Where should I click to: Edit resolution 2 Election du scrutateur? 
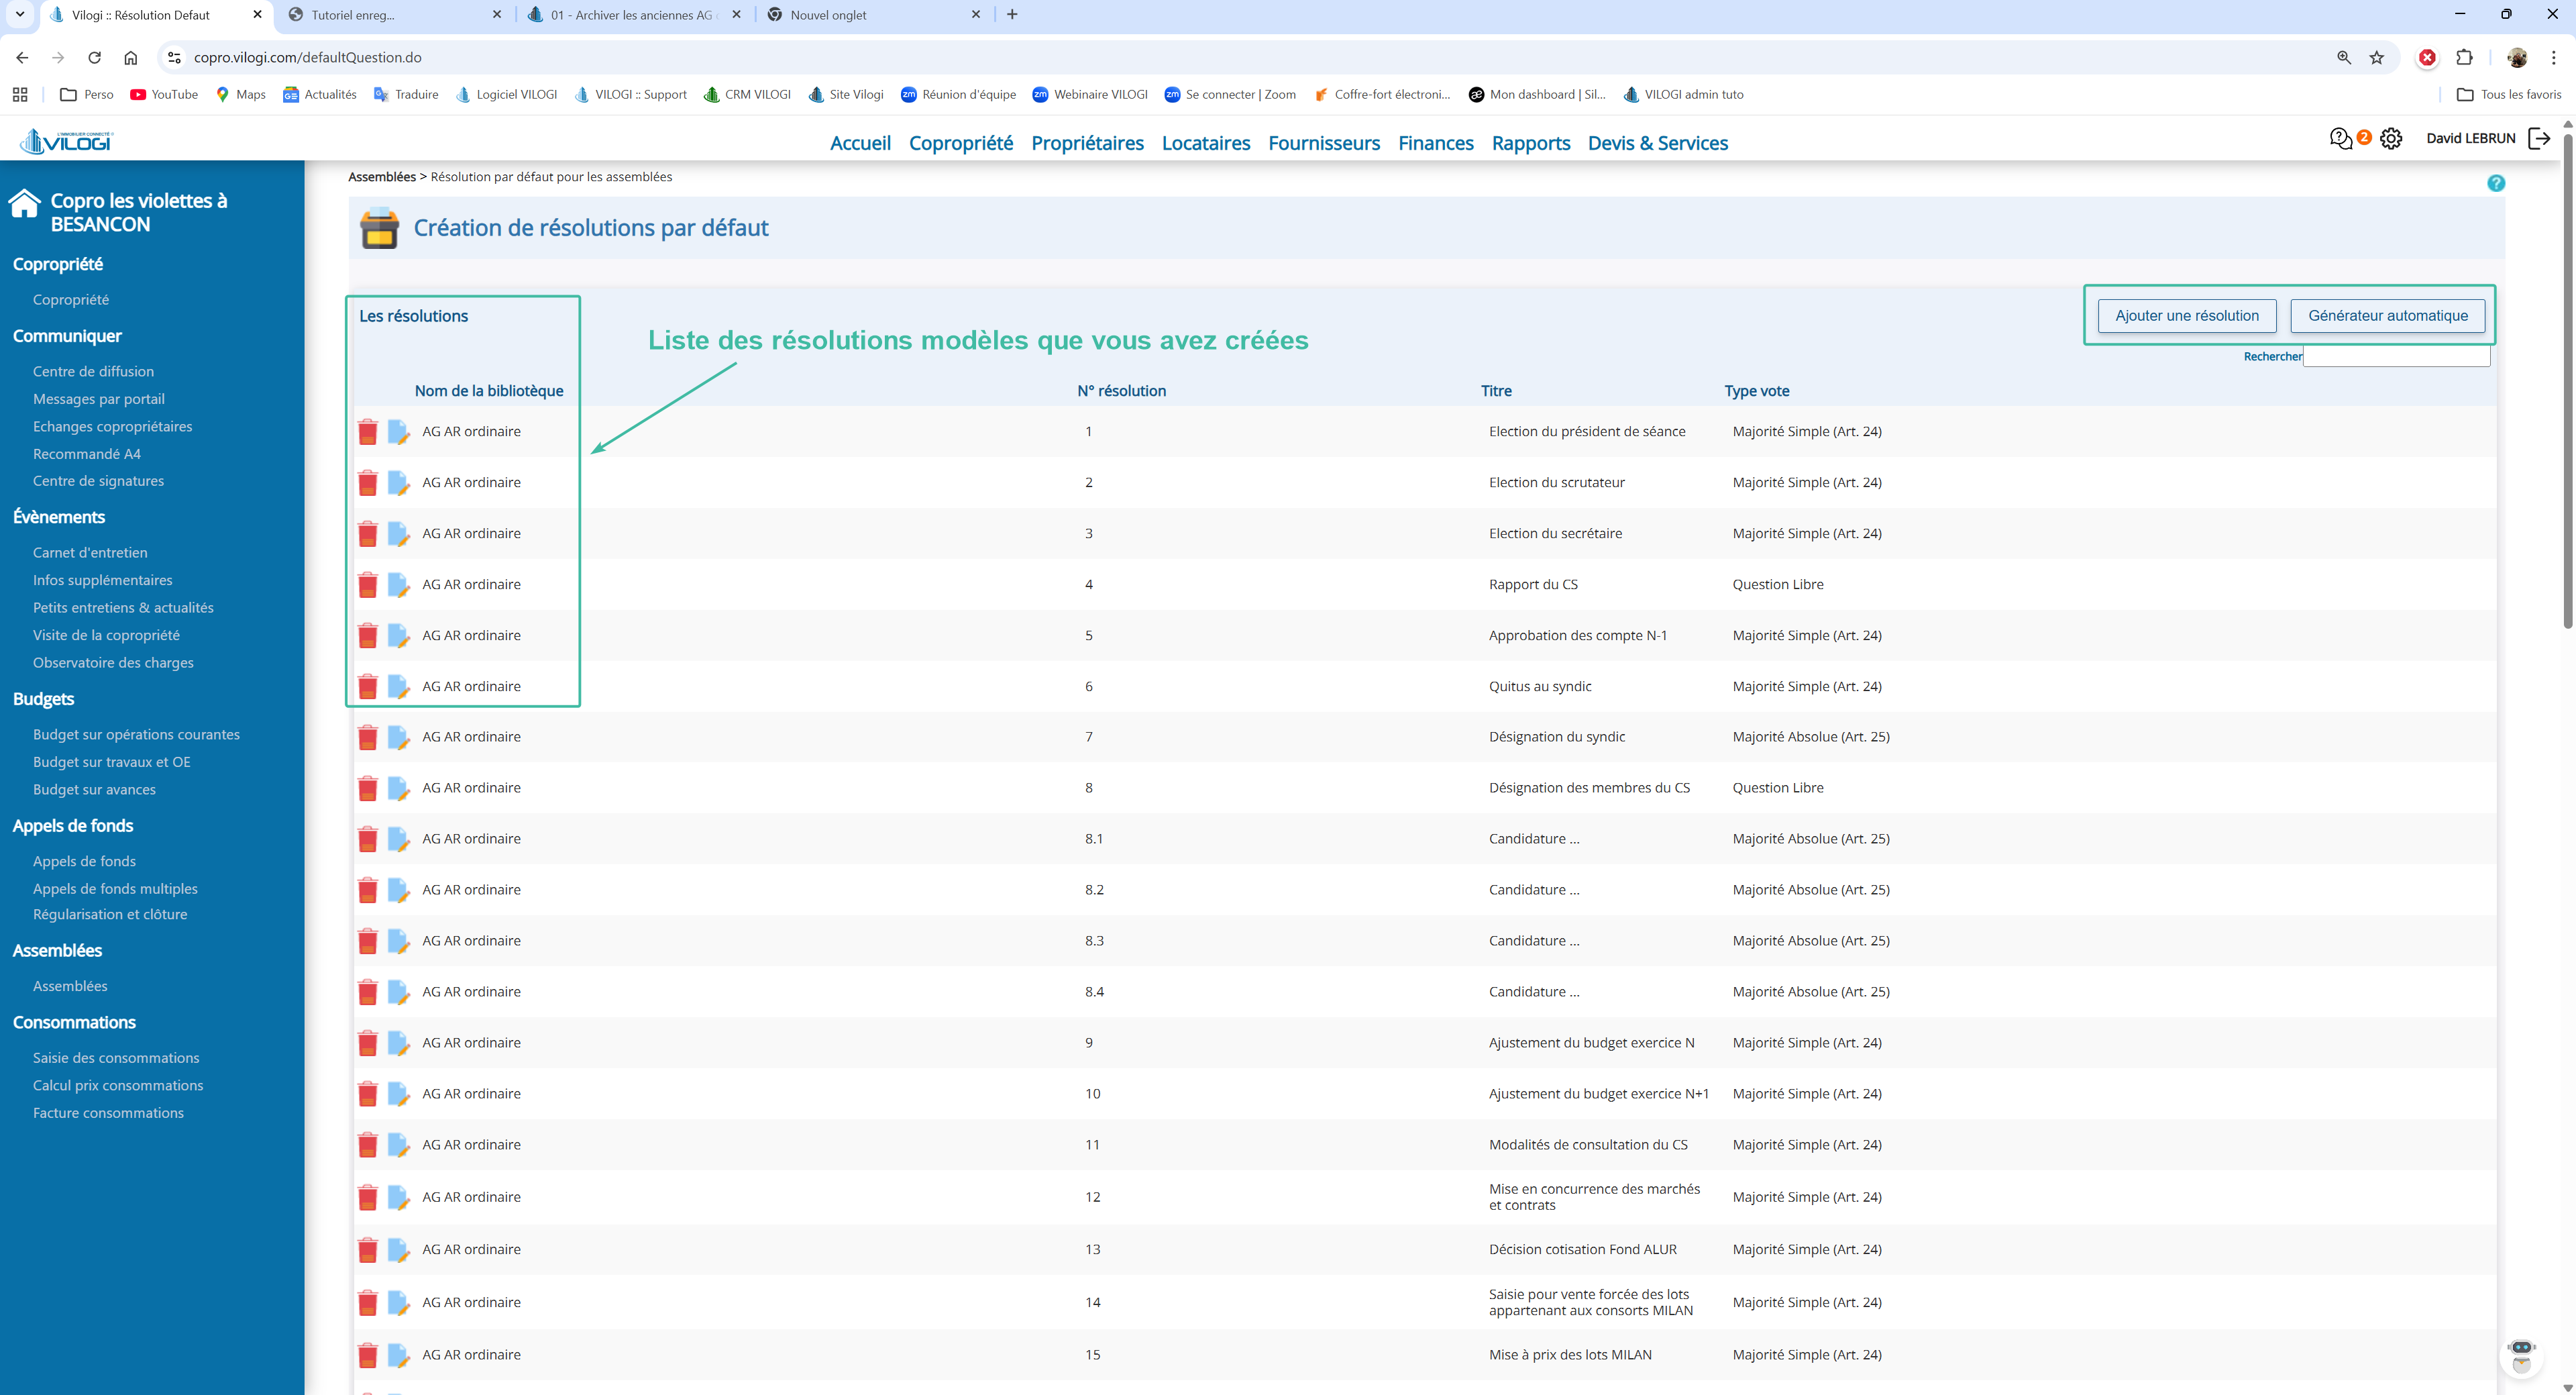[x=398, y=483]
